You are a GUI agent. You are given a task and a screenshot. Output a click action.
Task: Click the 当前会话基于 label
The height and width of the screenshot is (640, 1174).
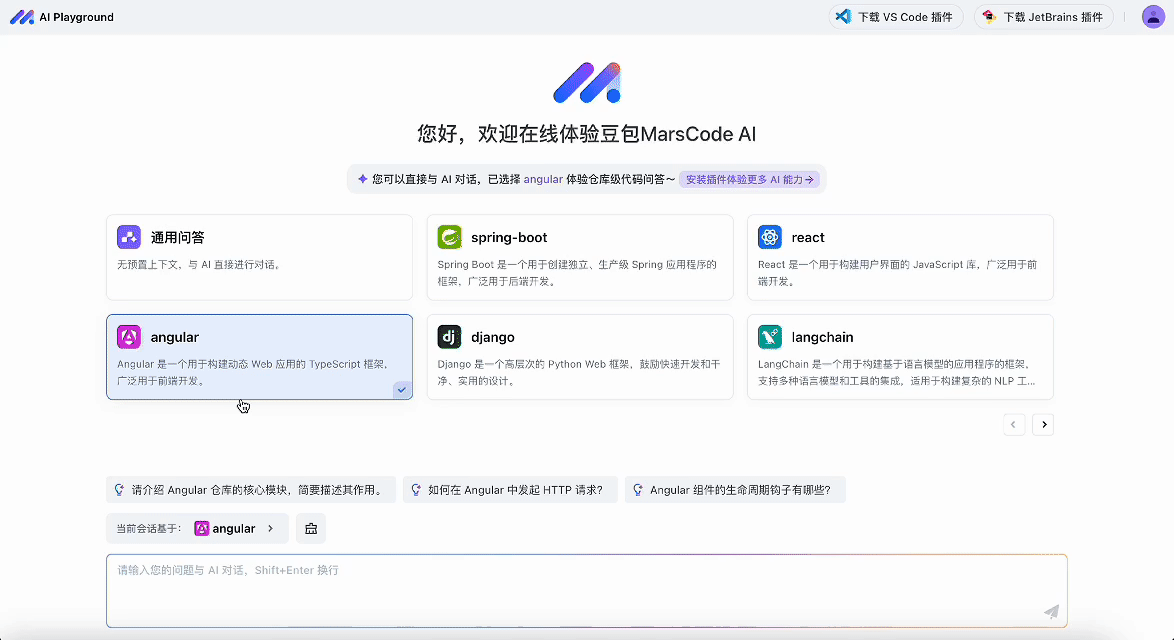pos(149,528)
